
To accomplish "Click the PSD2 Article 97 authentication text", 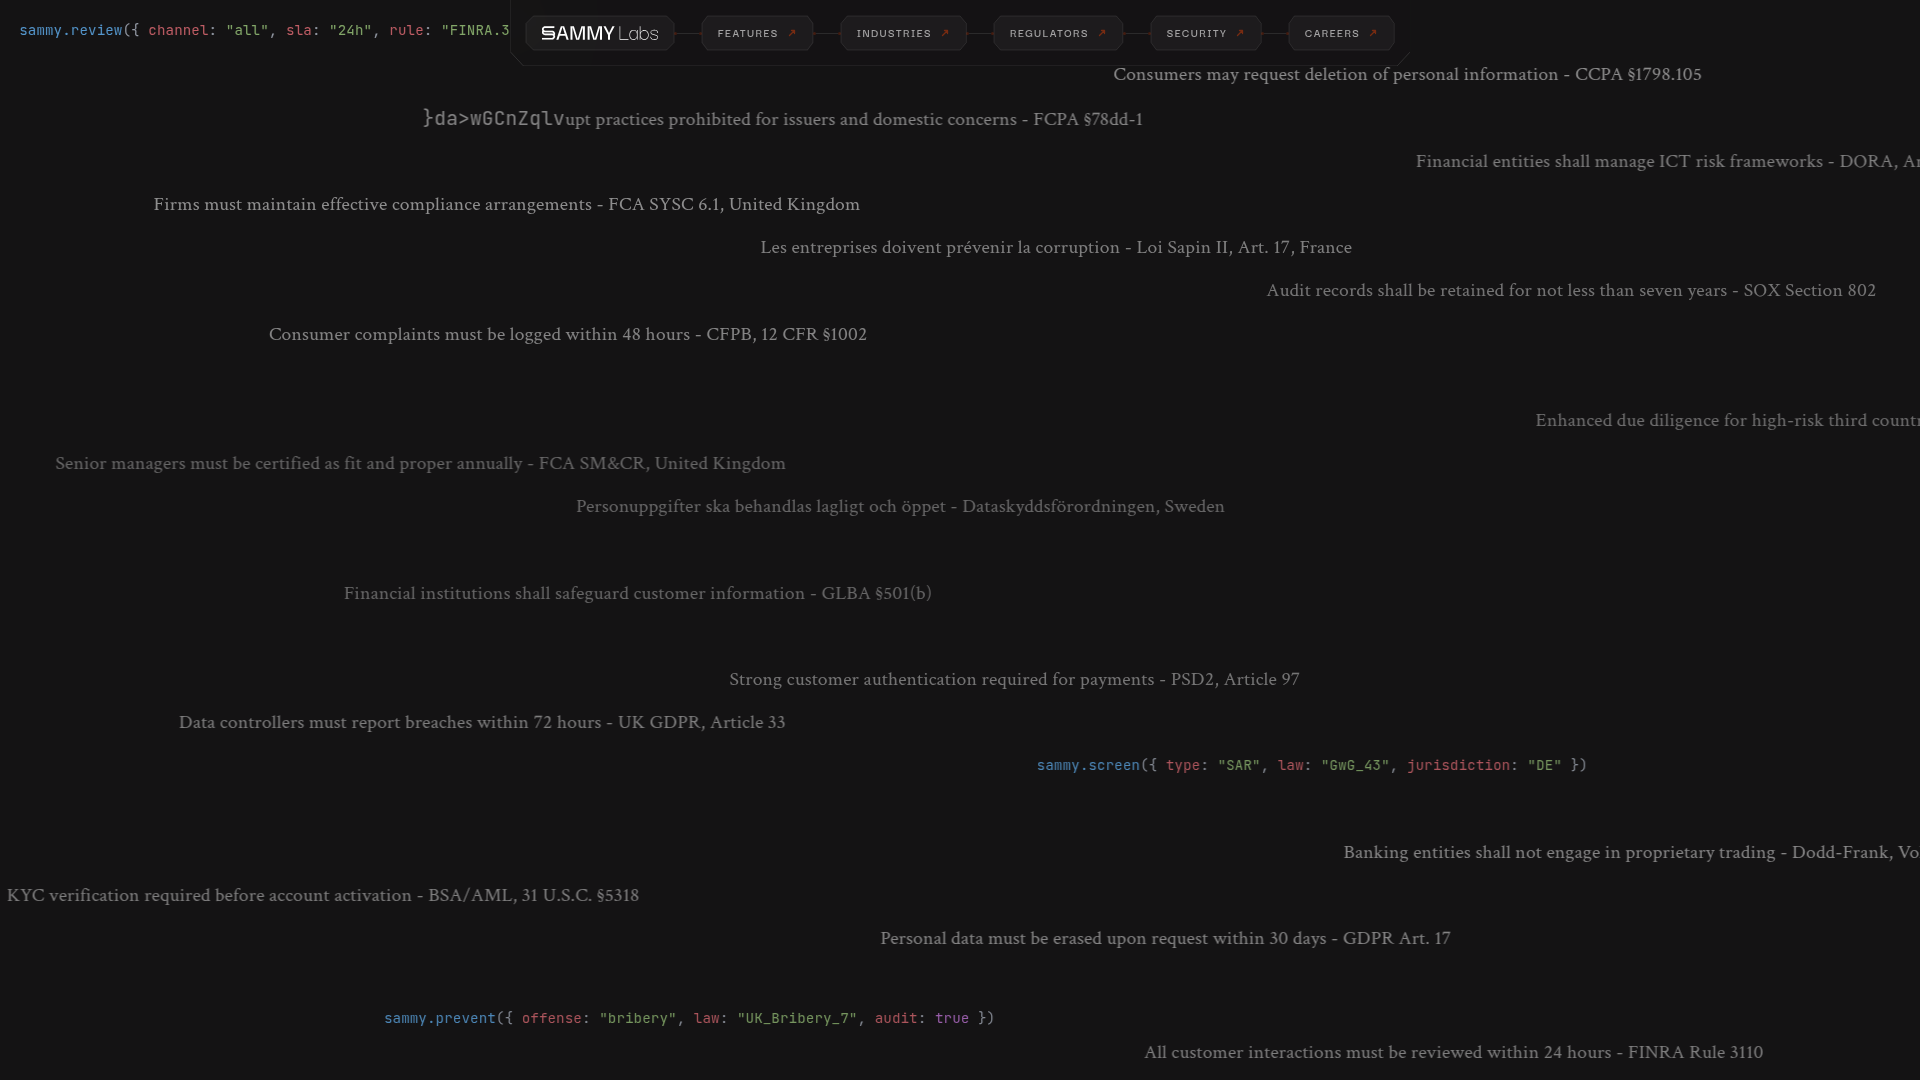I will click(x=1014, y=680).
